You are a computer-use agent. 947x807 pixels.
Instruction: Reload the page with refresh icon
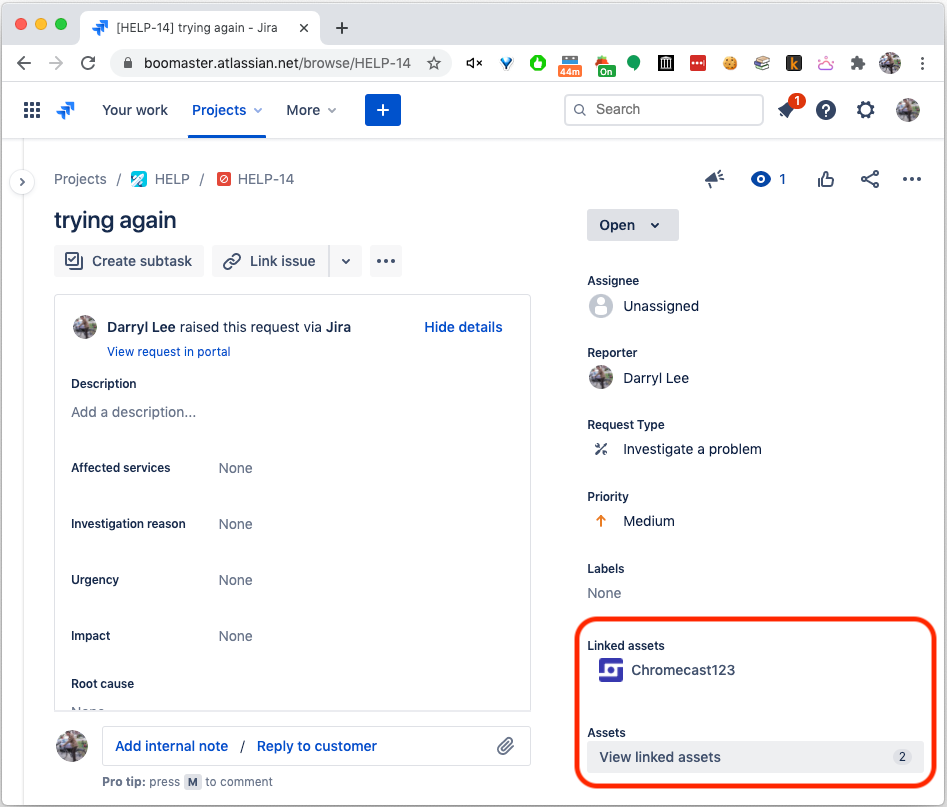(88, 63)
